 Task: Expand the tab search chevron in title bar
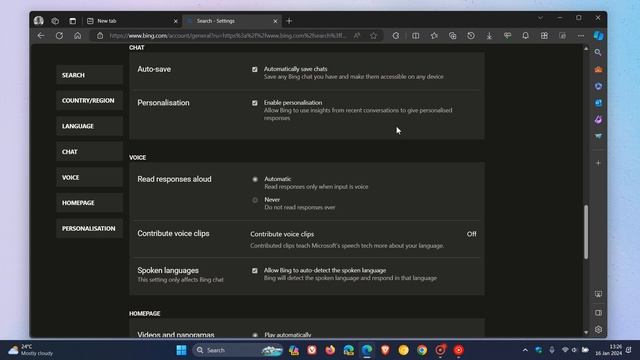(x=540, y=18)
